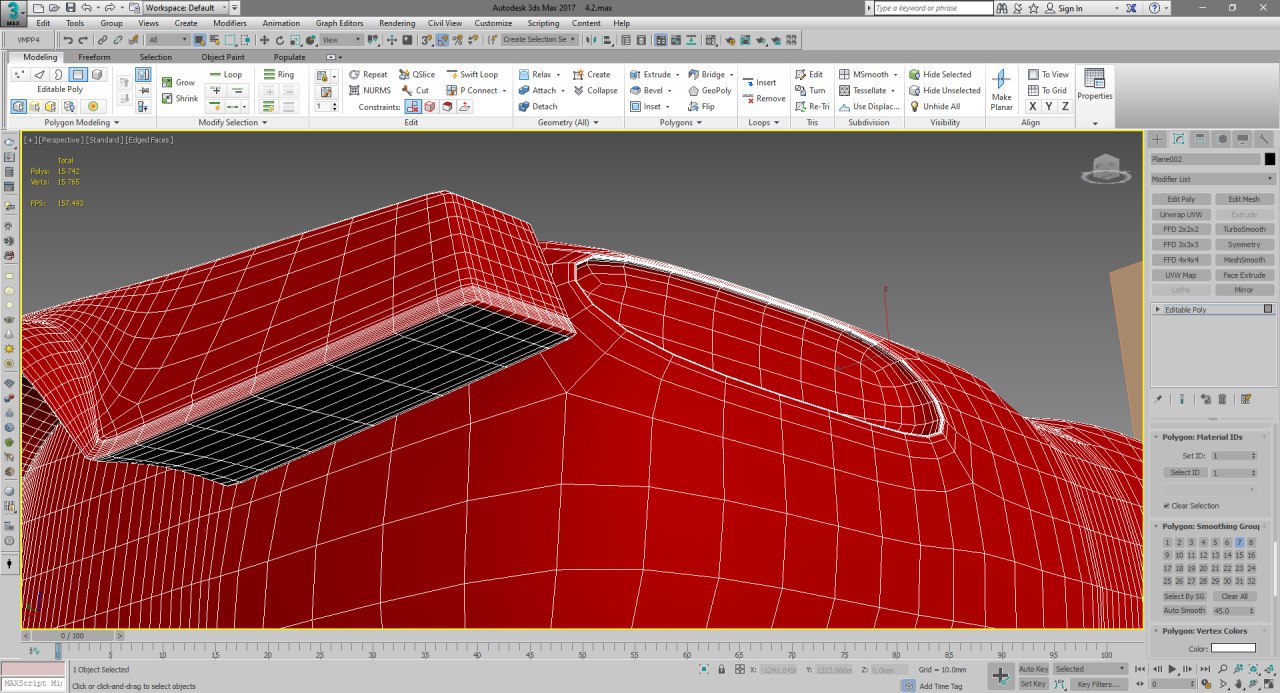The height and width of the screenshot is (693, 1280).
Task: Toggle smoothing group 32
Action: 1251,581
